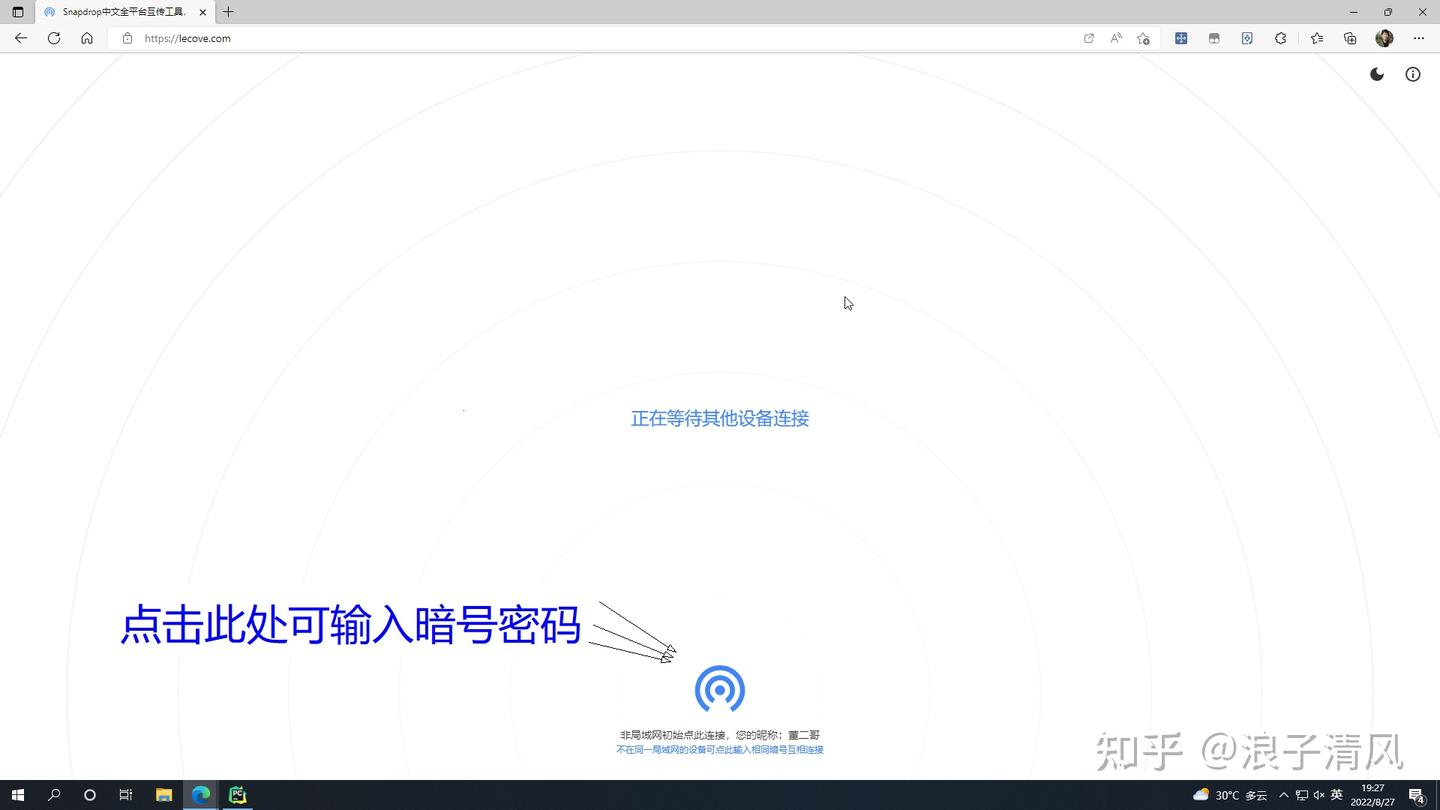Viewport: 1440px width, 810px height.
Task: Switch input language via the 英 indicator
Action: click(x=1336, y=794)
